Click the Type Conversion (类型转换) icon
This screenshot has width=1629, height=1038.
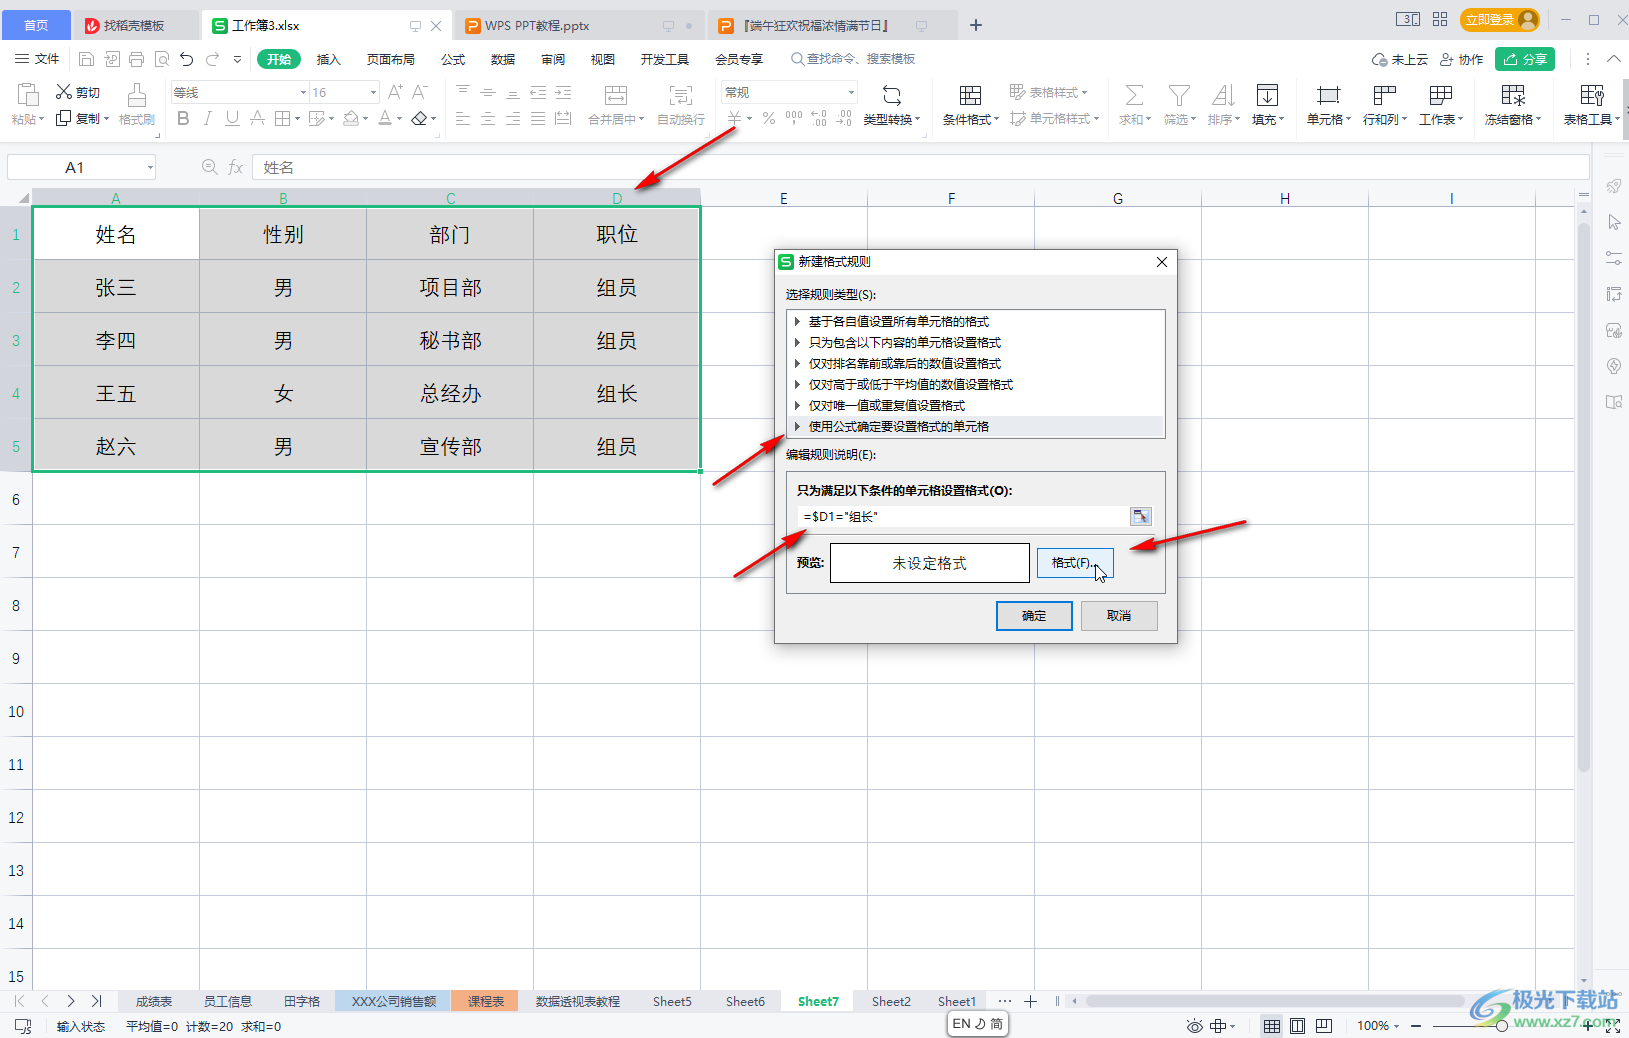click(892, 95)
